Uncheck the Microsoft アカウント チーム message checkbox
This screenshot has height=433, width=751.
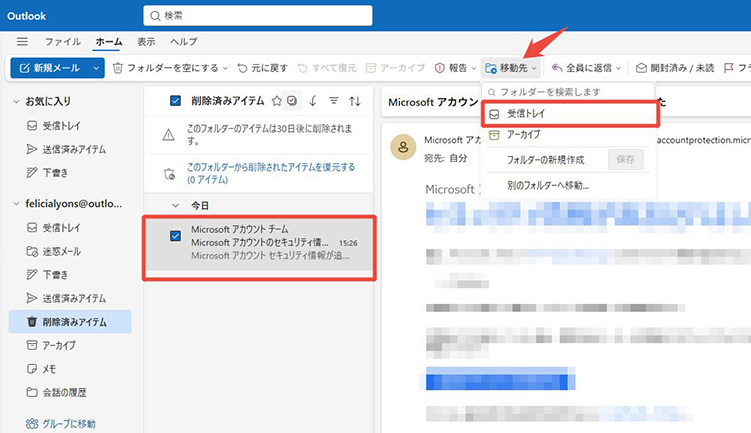pos(175,236)
